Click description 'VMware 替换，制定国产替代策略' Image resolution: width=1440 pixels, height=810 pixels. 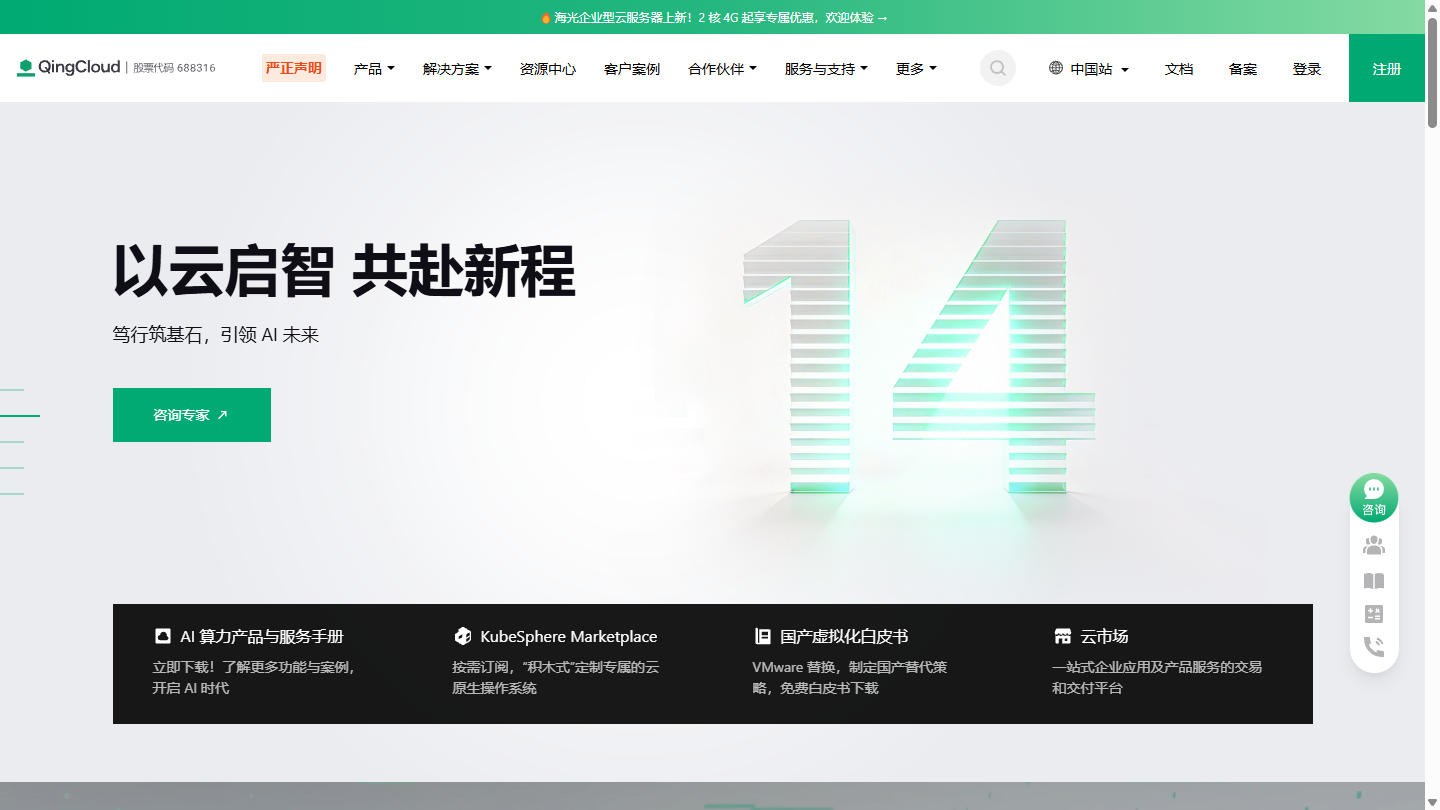[850, 677]
